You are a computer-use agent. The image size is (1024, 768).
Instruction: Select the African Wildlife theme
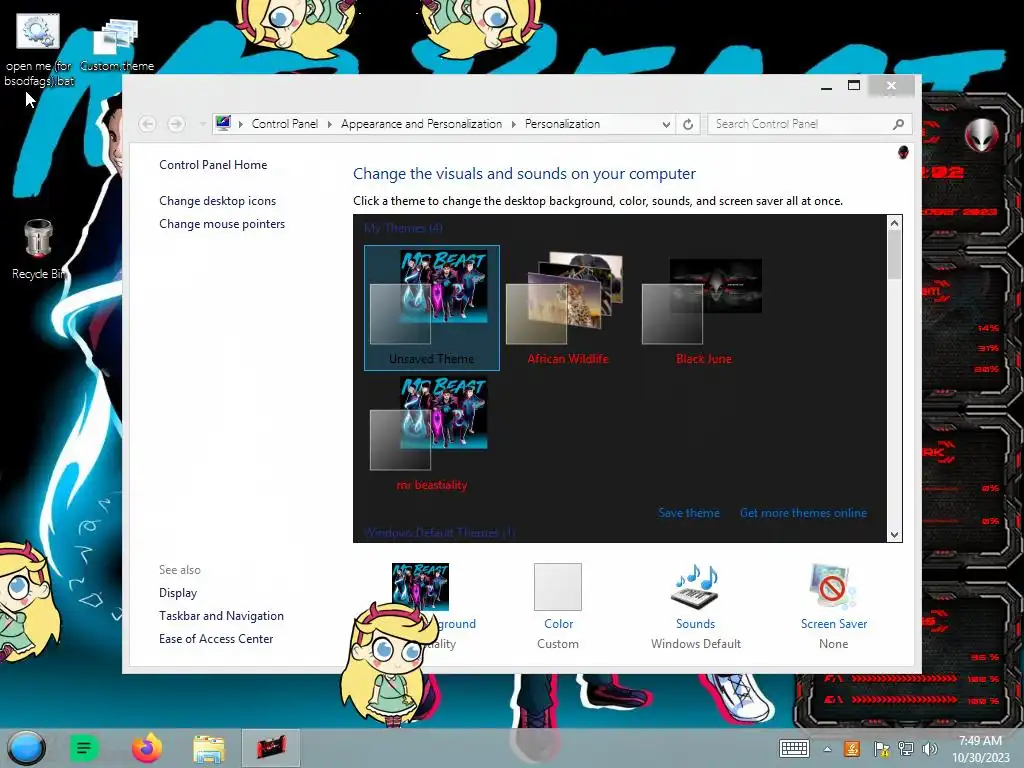click(x=568, y=308)
